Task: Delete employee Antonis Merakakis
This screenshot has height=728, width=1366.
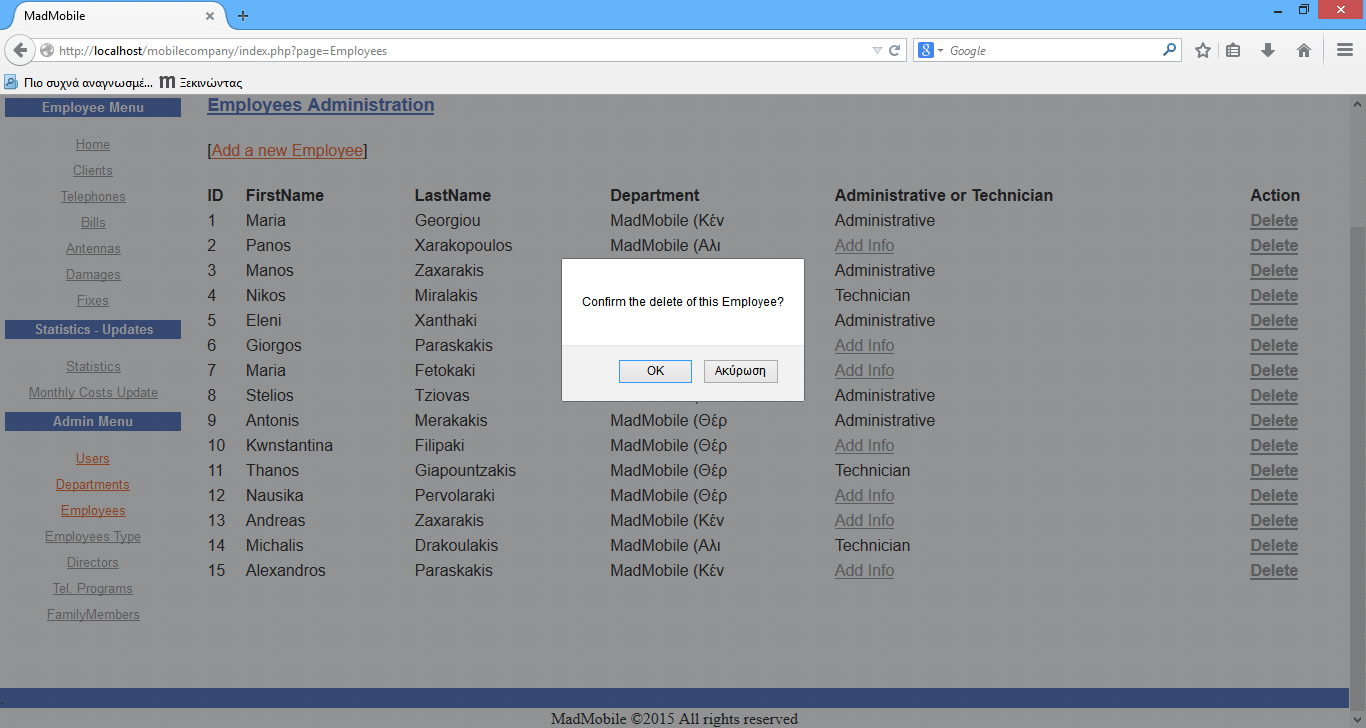Action: (x=1274, y=421)
